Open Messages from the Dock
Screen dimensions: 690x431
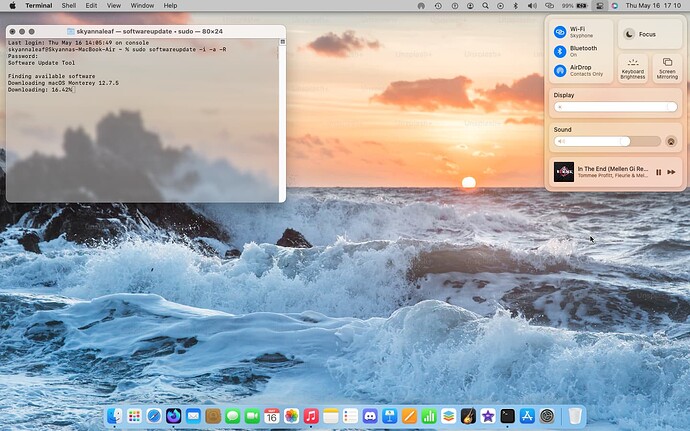coord(232,416)
